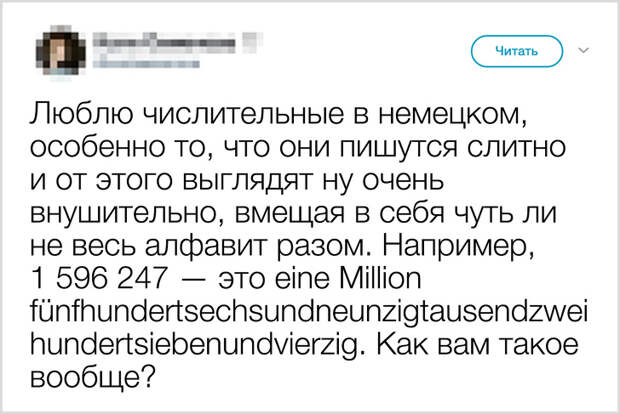The height and width of the screenshot is (414, 620).
Task: Click the Читать follow button
Action: point(517,51)
